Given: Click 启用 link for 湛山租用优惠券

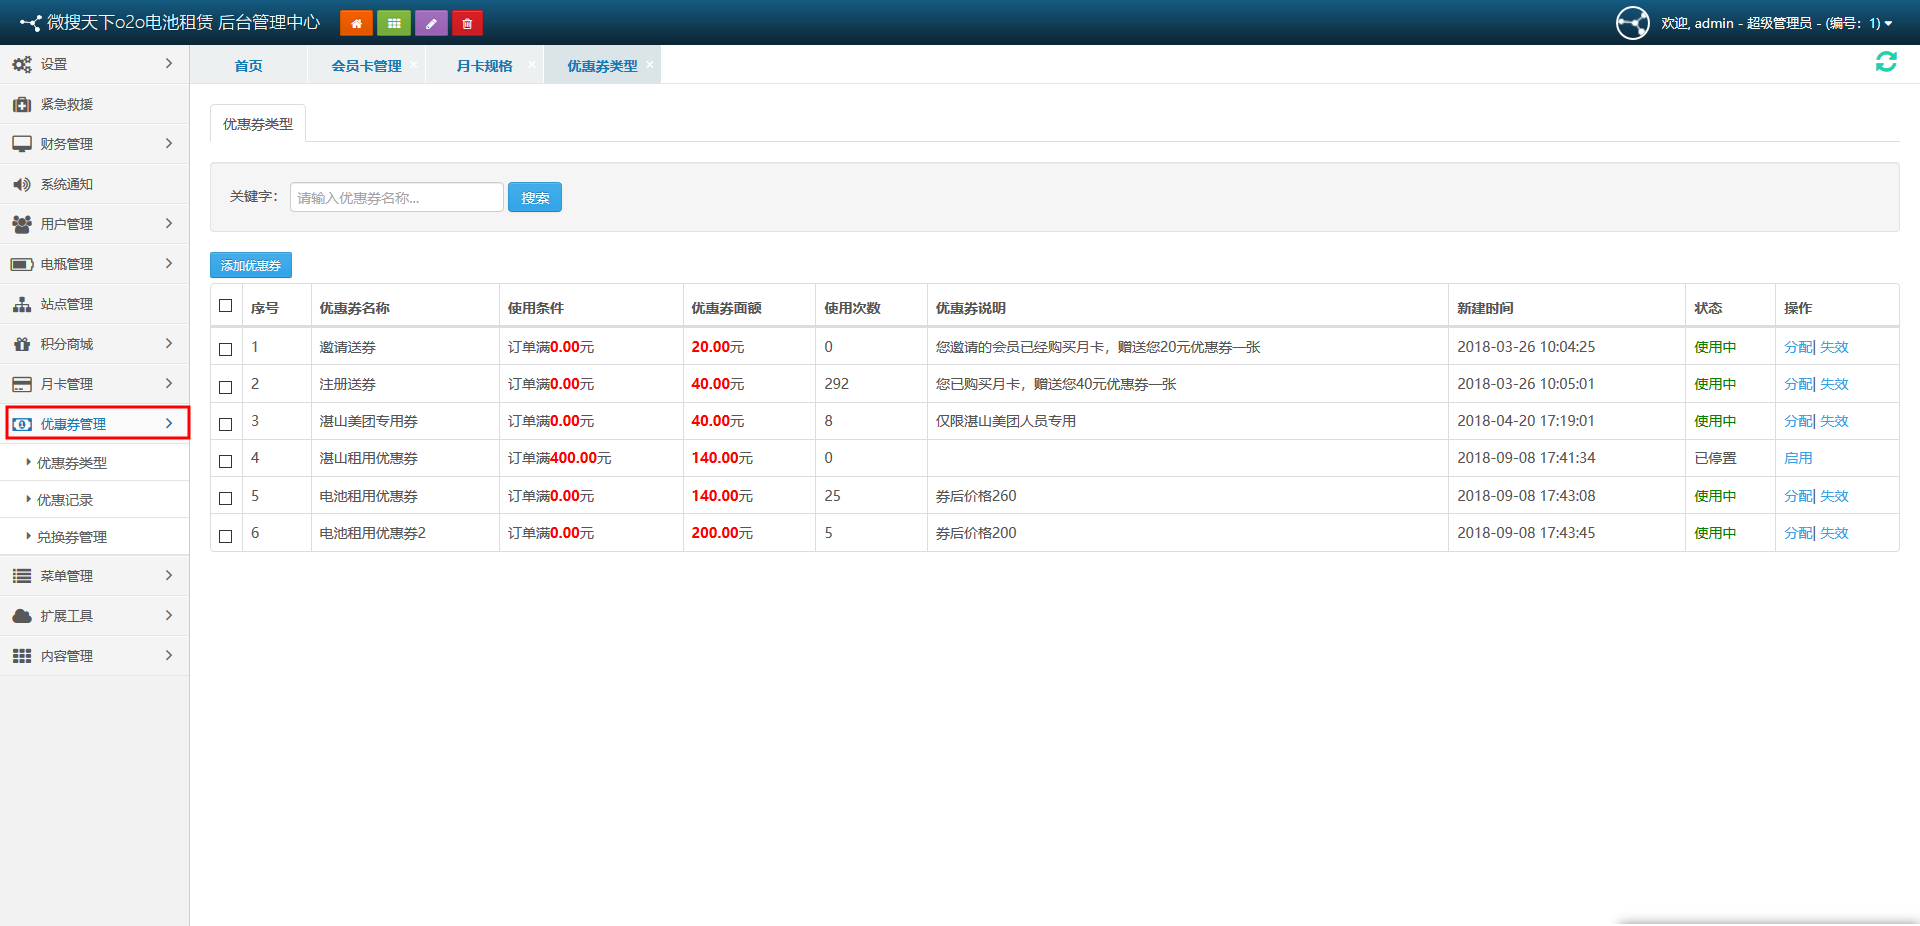Looking at the screenshot, I should click(1797, 458).
